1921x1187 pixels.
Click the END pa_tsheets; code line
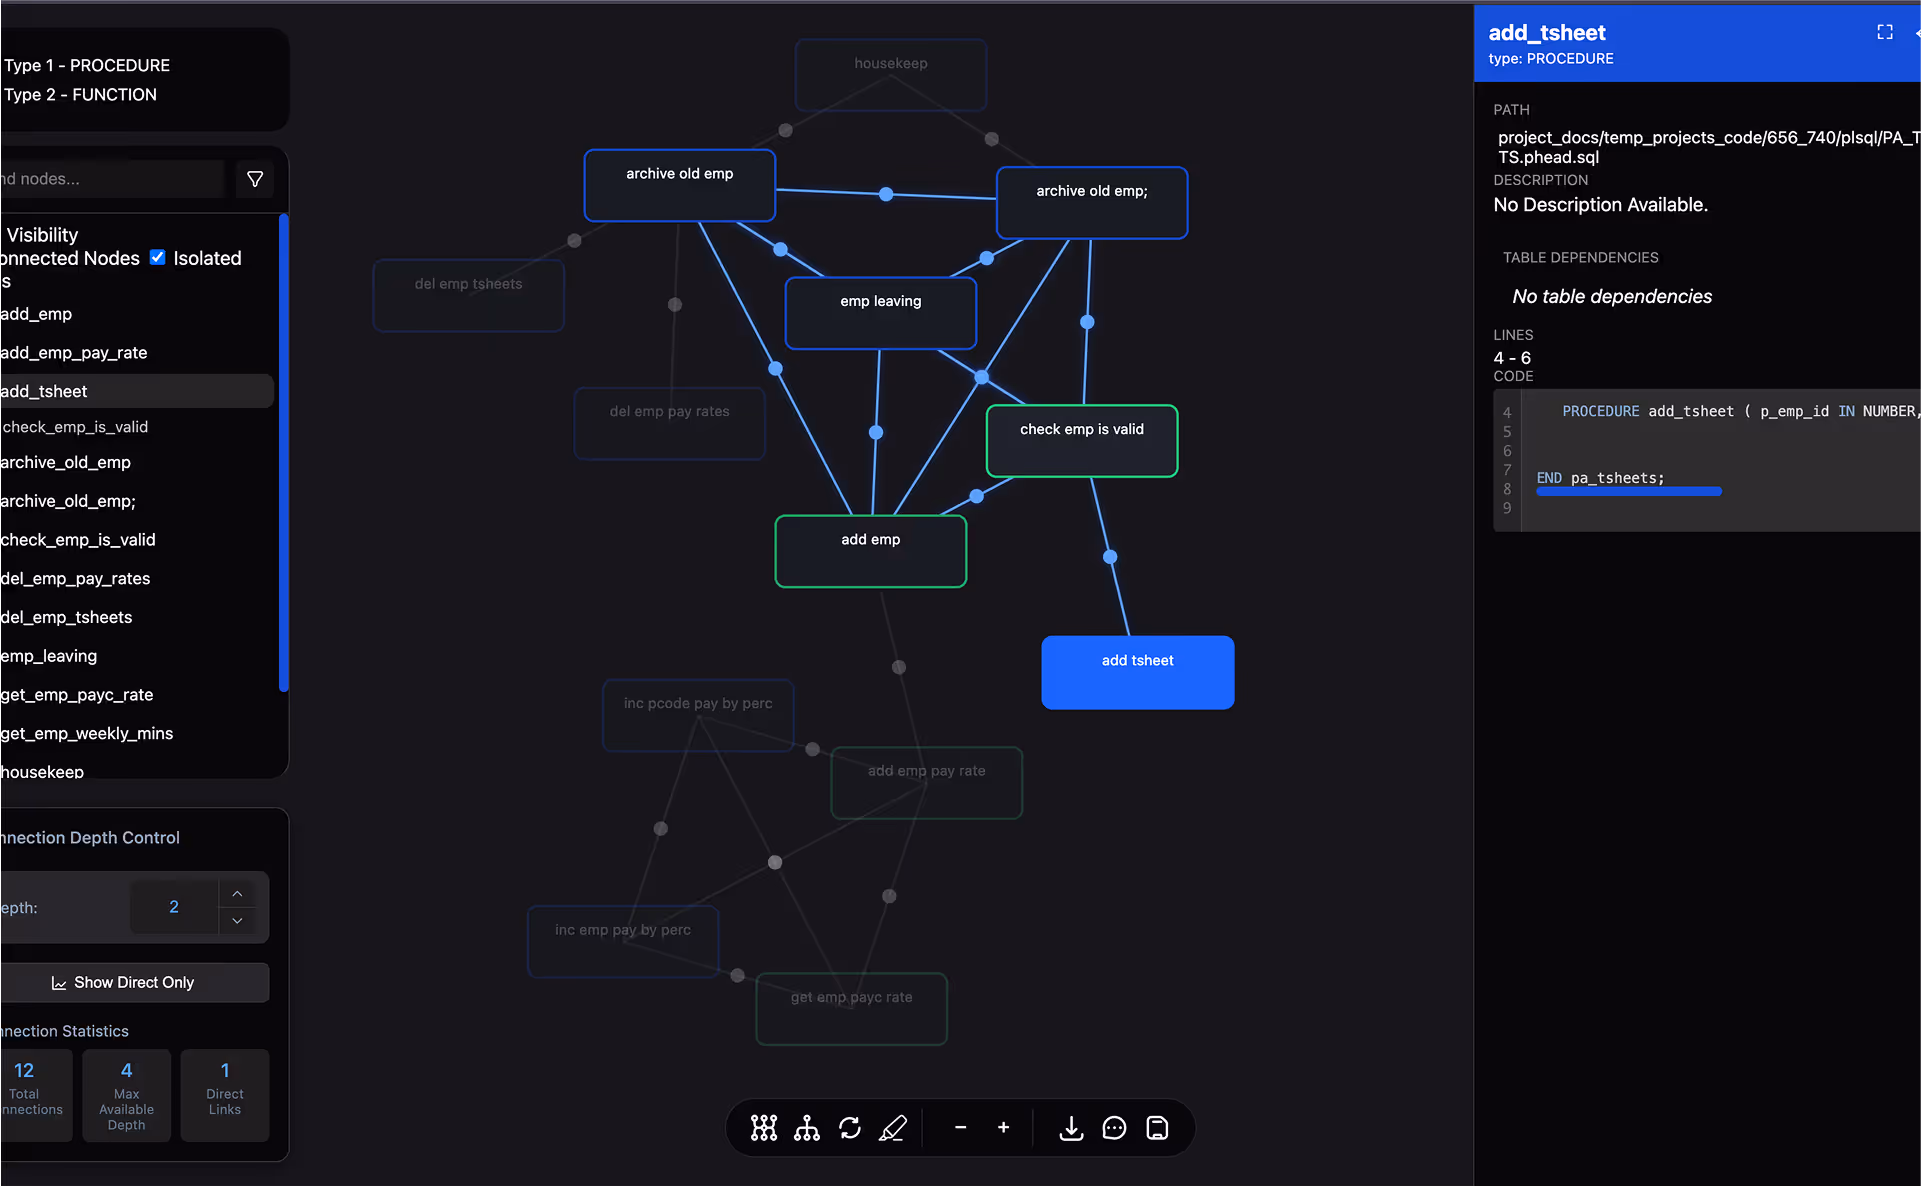coord(1600,478)
